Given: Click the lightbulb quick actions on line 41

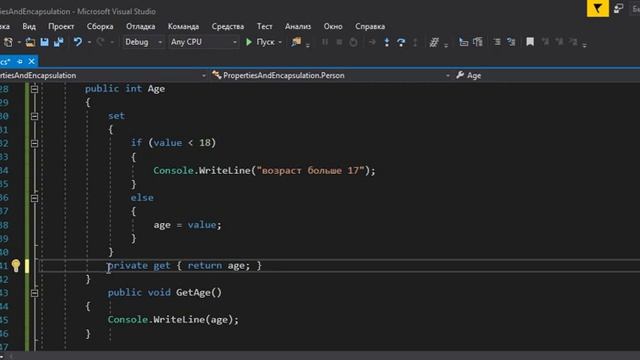Looking at the screenshot, I should (16, 266).
